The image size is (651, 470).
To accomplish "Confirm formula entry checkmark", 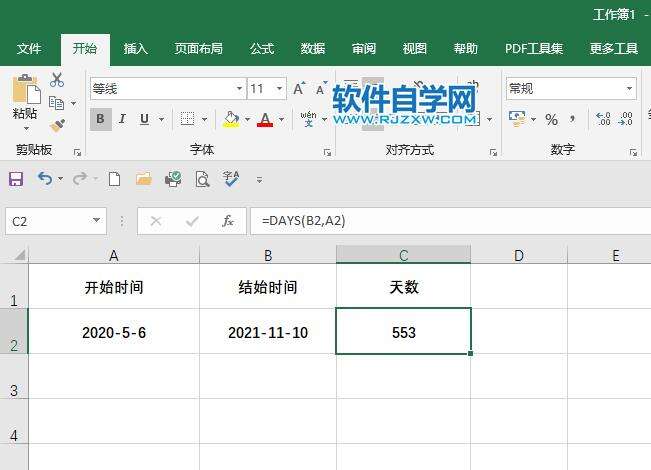I will coord(192,221).
